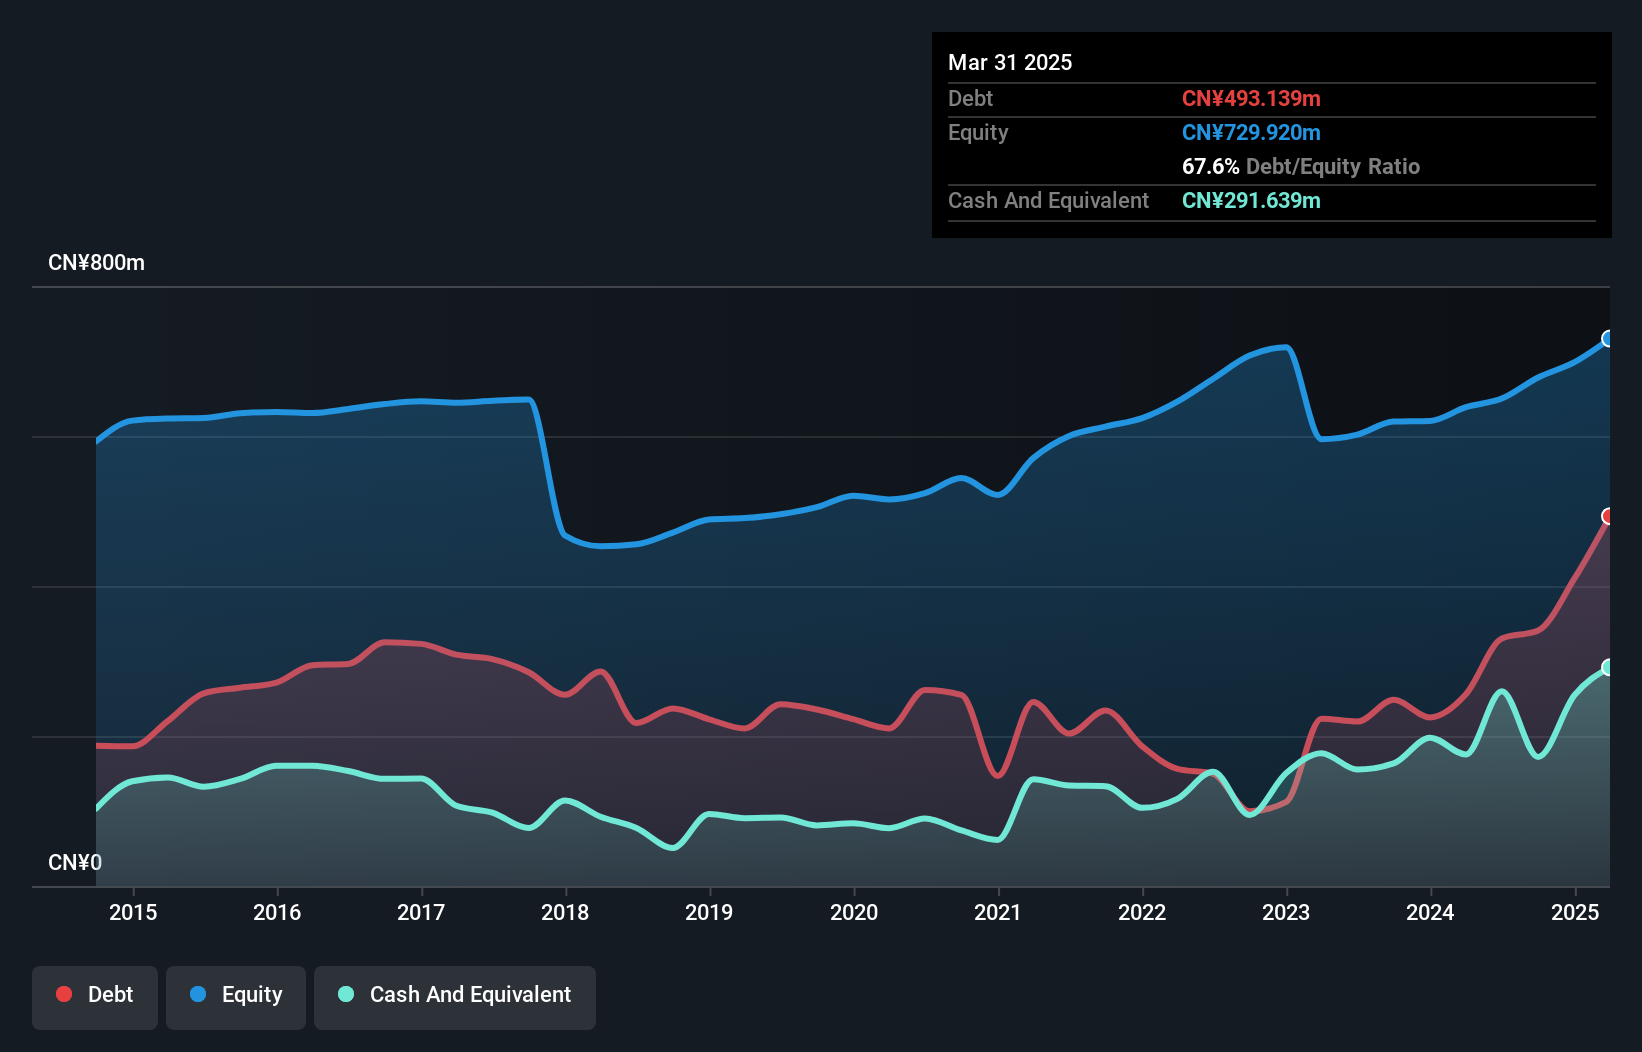This screenshot has height=1052, width=1642.
Task: Click the 2025 x-axis label
Action: tap(1575, 912)
